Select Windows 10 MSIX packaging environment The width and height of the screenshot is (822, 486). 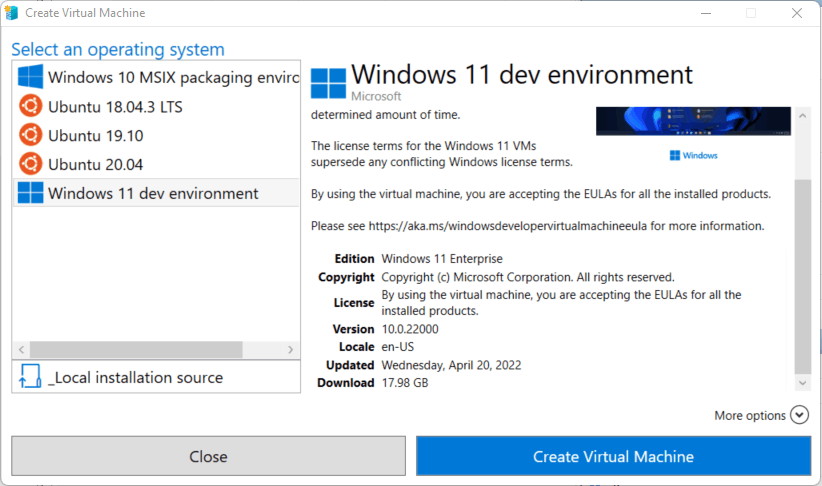pyautogui.click(x=156, y=77)
